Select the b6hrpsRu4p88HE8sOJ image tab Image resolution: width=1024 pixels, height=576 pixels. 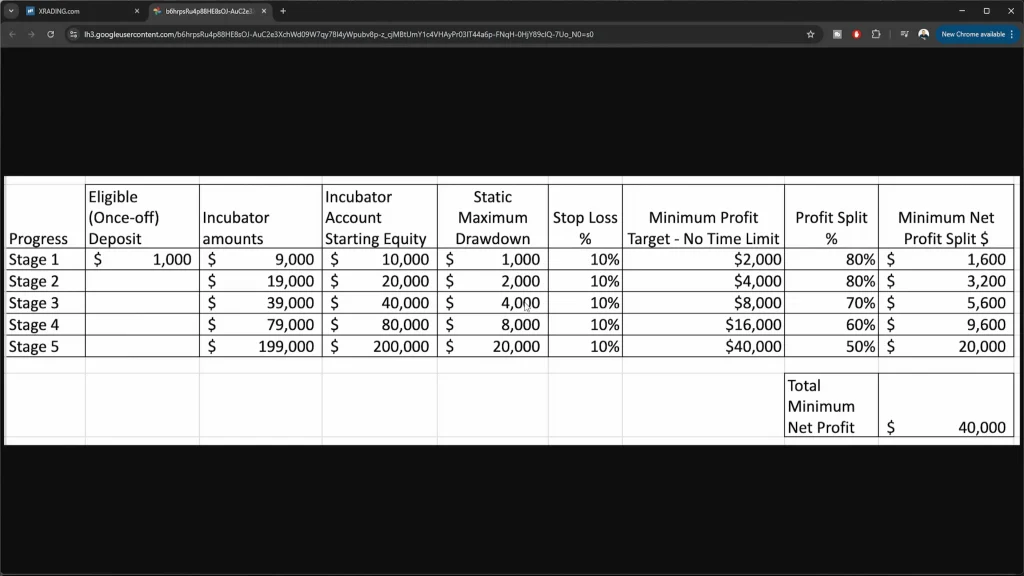coord(205,11)
